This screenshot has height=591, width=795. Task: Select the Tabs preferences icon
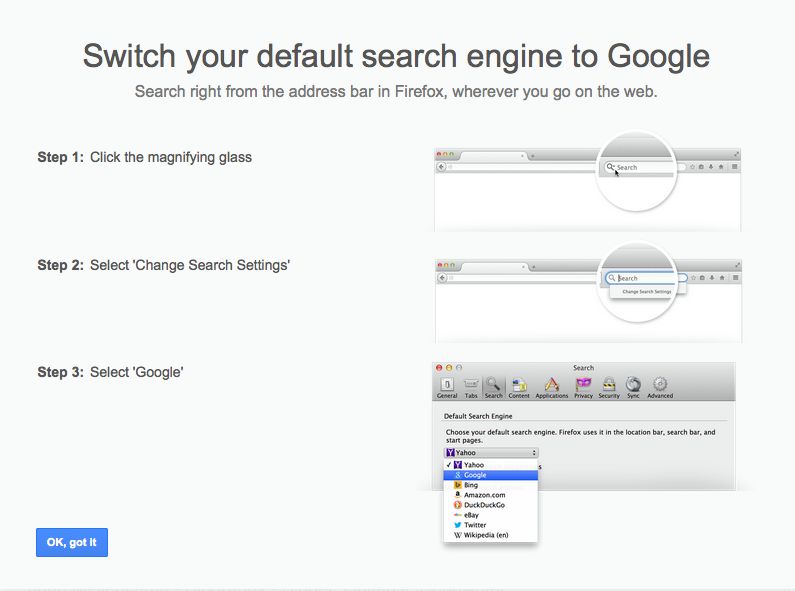pyautogui.click(x=470, y=385)
